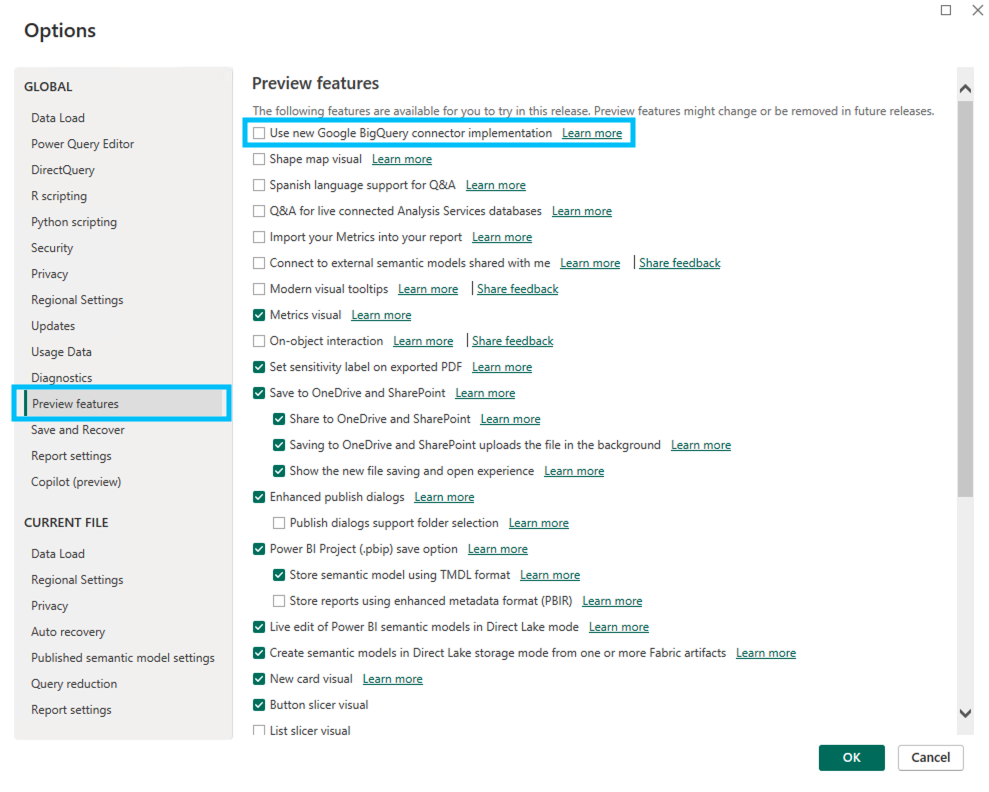Enable Store reports using enhanced metadata (PBIR)
This screenshot has width=989, height=792.
click(279, 601)
